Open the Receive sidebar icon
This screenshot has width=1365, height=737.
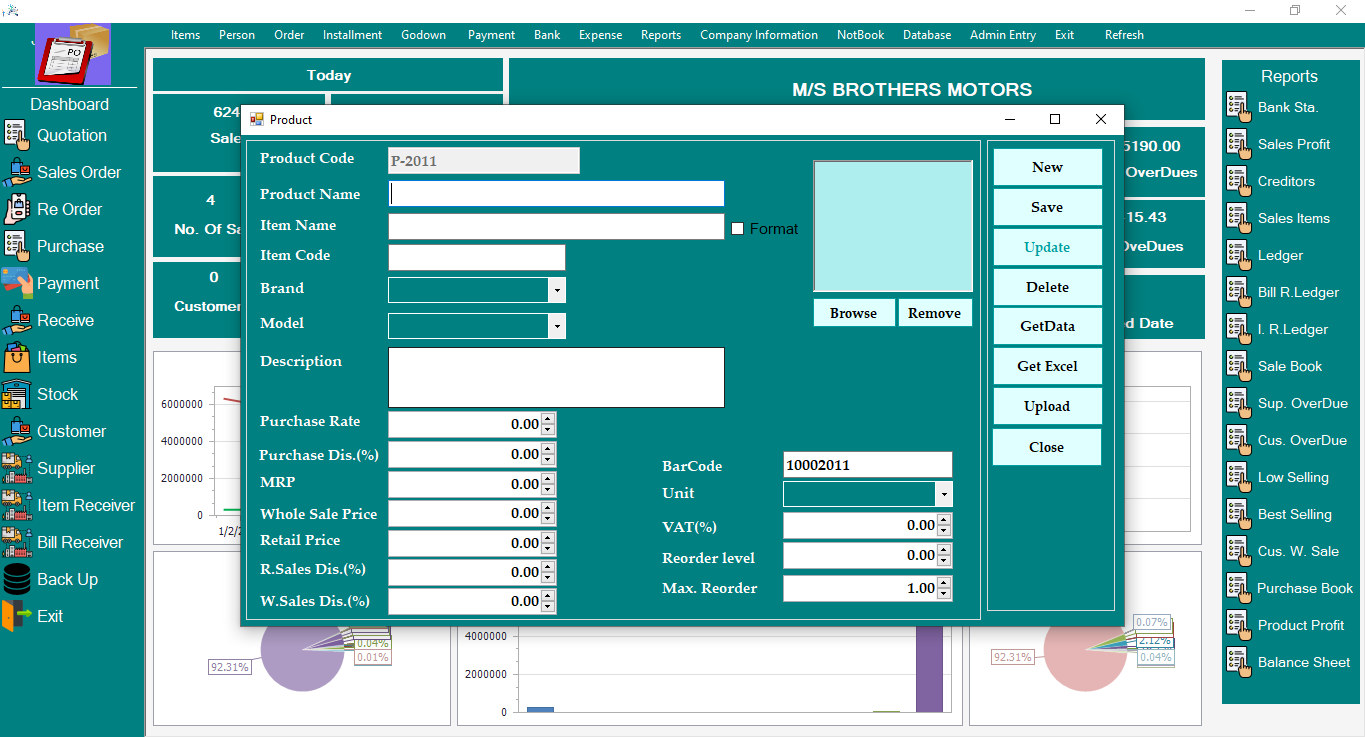pyautogui.click(x=17, y=320)
